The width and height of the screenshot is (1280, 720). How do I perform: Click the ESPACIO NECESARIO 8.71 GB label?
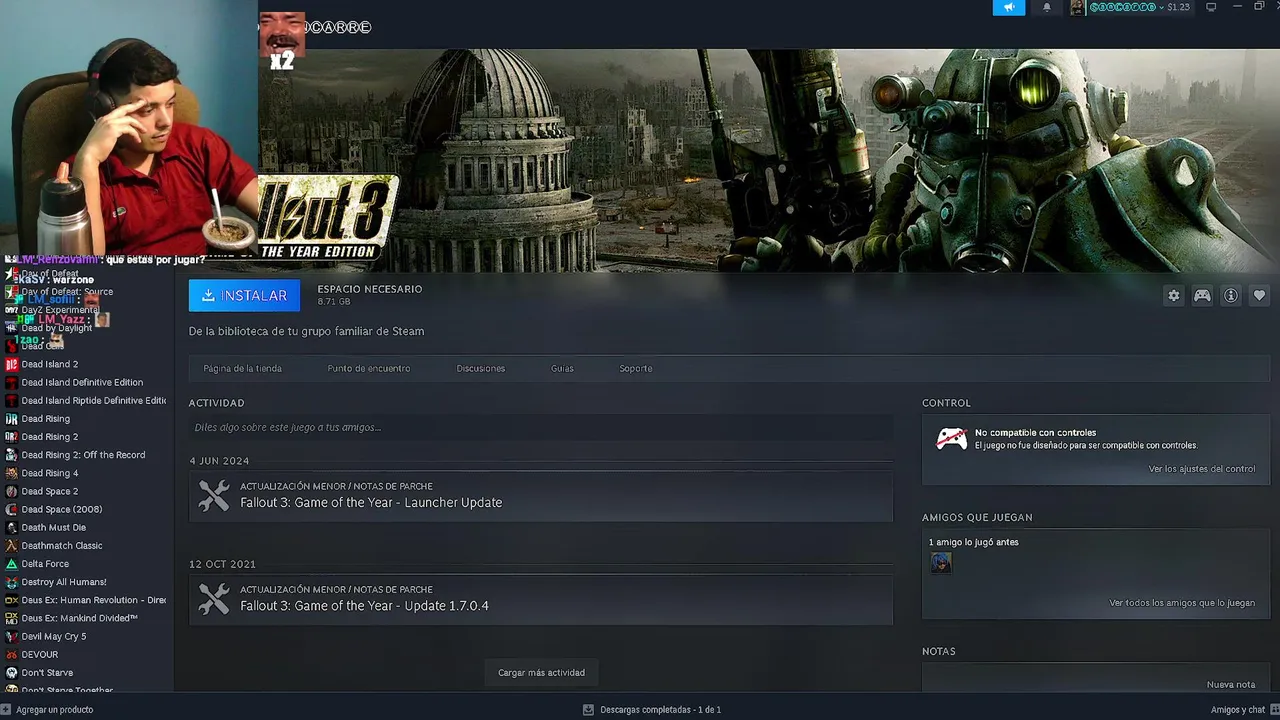point(370,295)
